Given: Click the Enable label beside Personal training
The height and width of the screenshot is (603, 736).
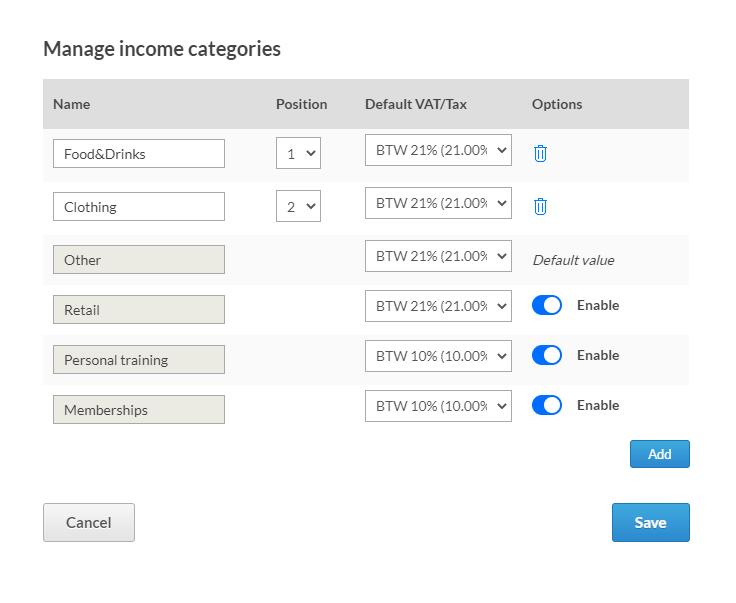Looking at the screenshot, I should point(598,355).
